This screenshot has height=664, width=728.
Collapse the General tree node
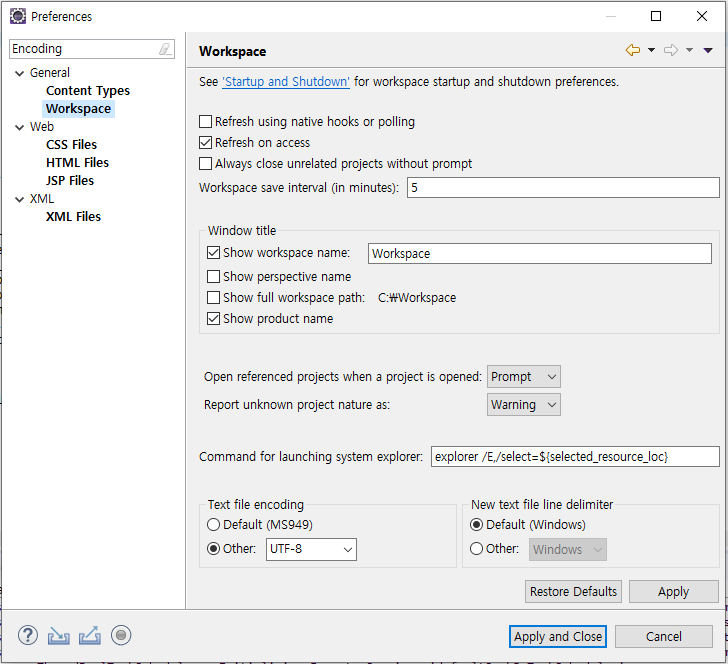point(20,73)
